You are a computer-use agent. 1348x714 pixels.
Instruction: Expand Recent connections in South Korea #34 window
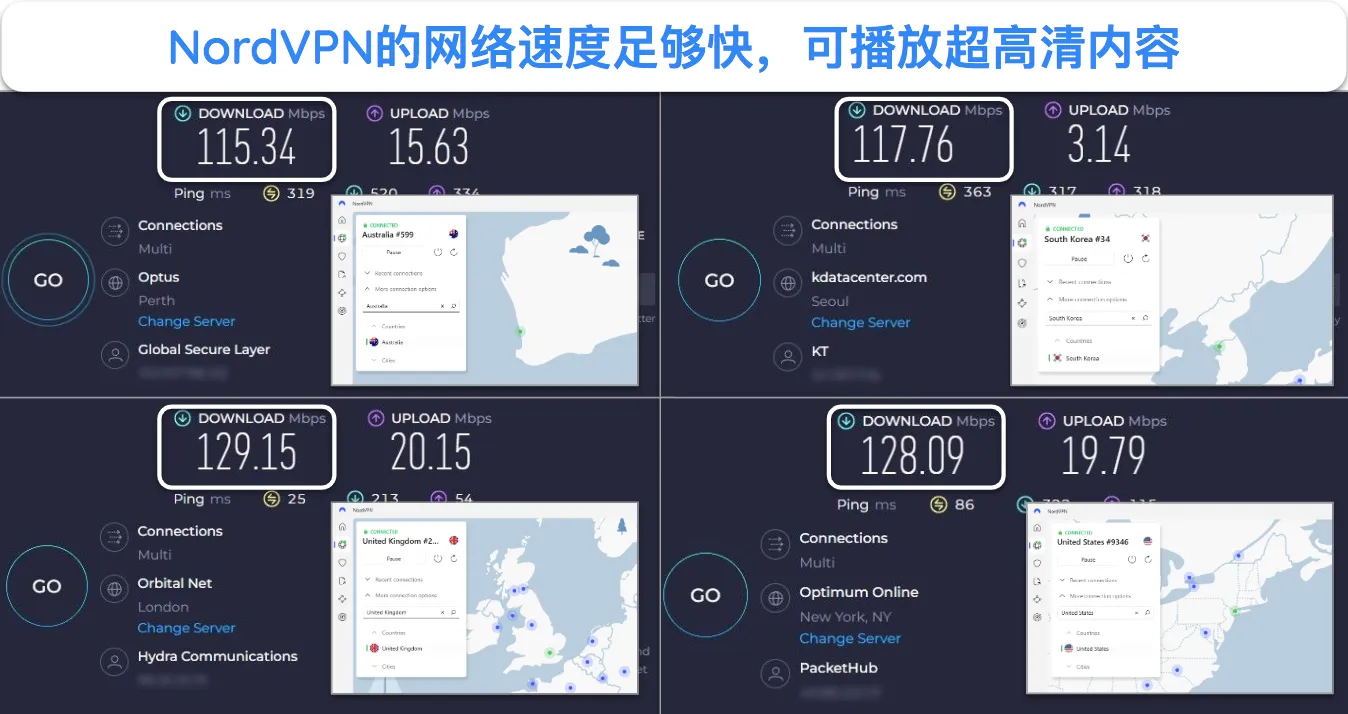coord(1079,282)
